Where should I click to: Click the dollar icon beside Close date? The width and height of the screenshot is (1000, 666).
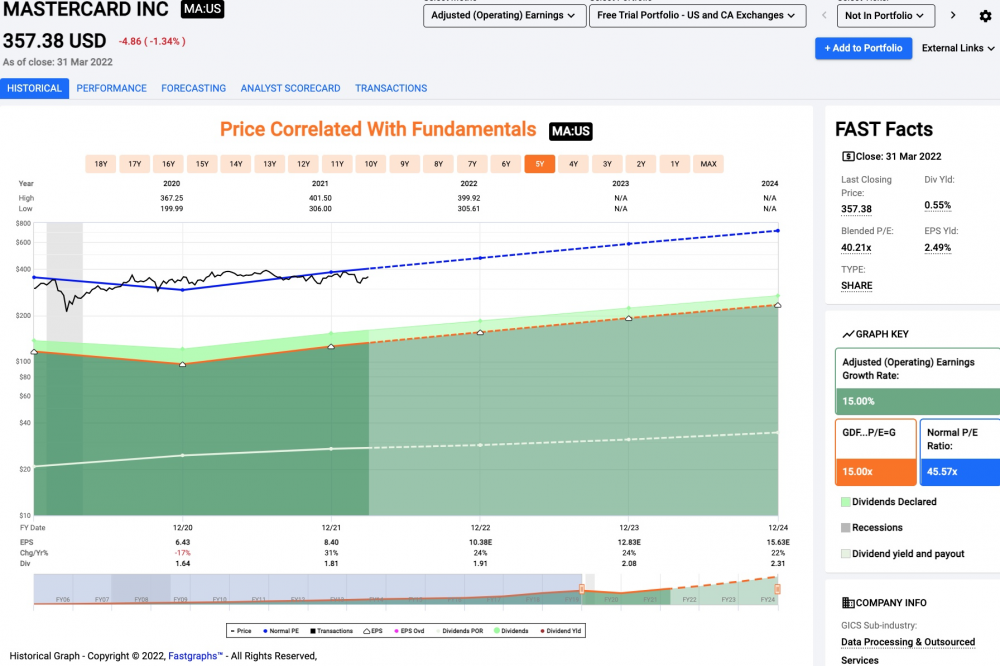tap(848, 156)
